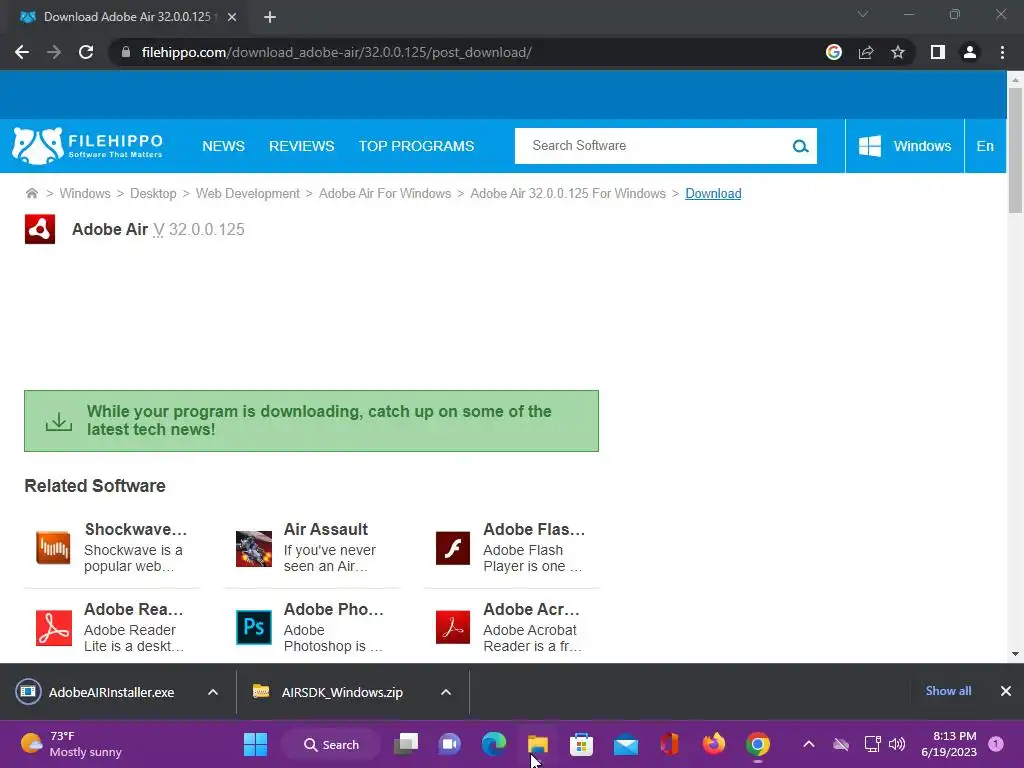Click the Adobe Air red app icon
1024x768 pixels.
40,229
